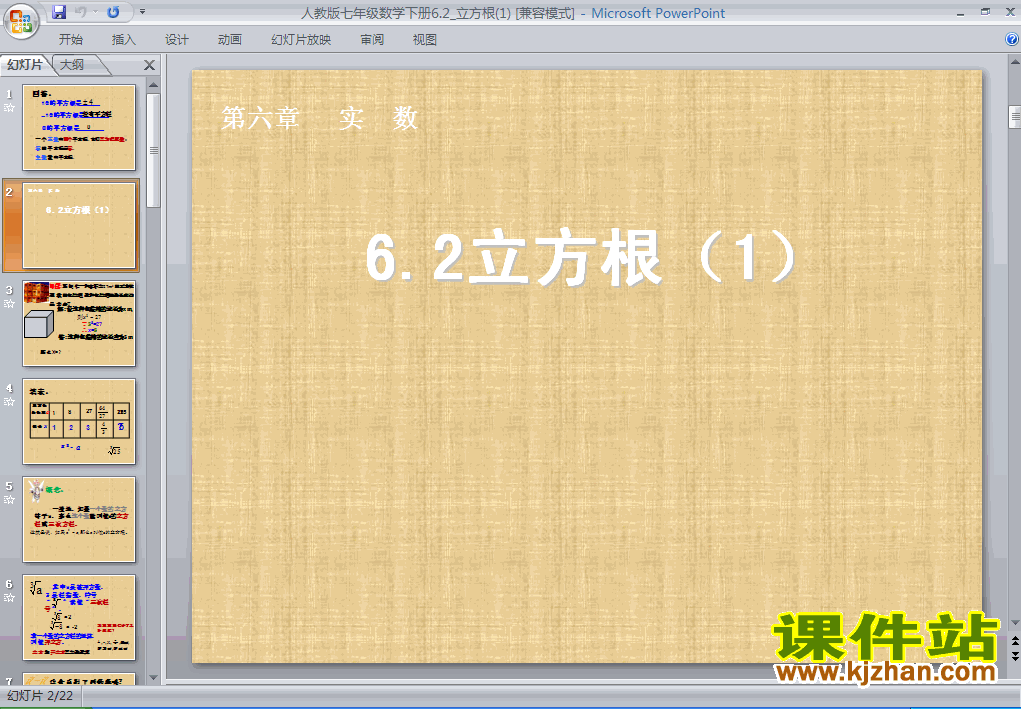Viewport: 1021px width, 709px height.
Task: Go to next slide double-arrow button
Action: coord(1014,656)
